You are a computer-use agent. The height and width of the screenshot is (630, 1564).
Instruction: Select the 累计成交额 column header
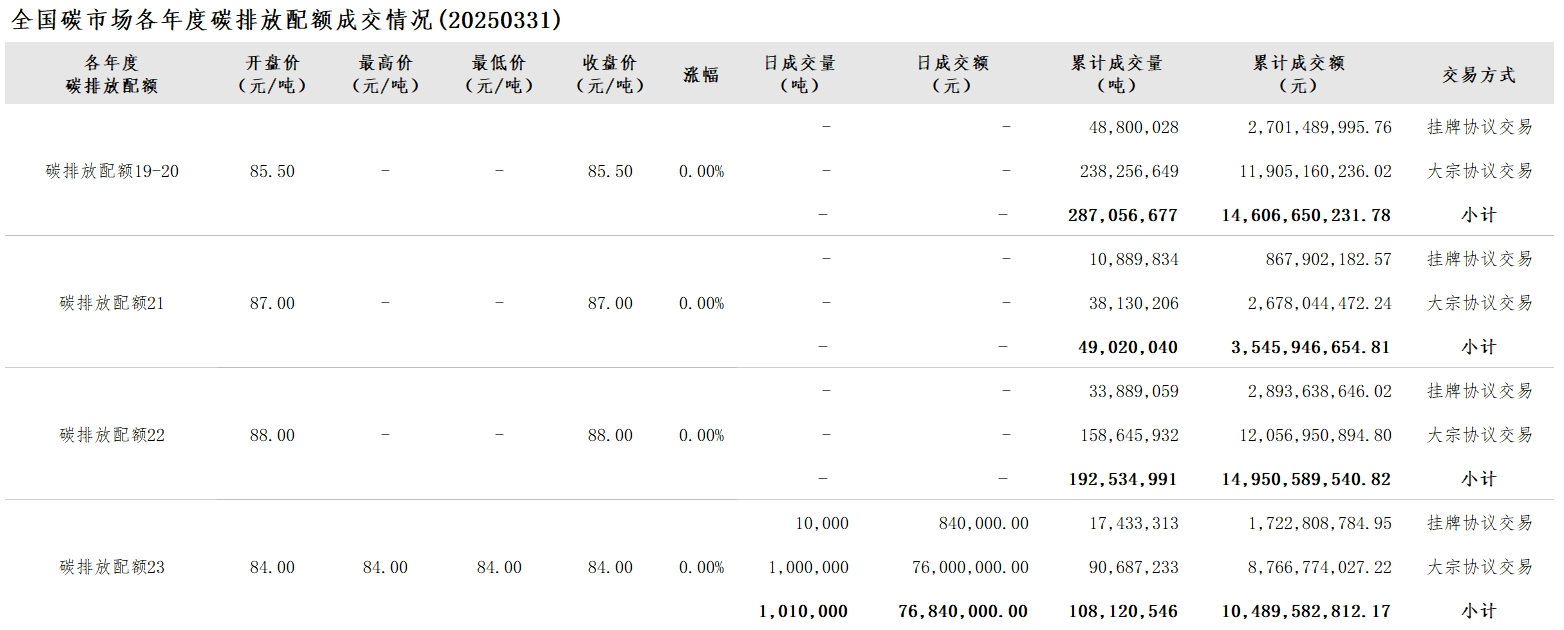1298,74
